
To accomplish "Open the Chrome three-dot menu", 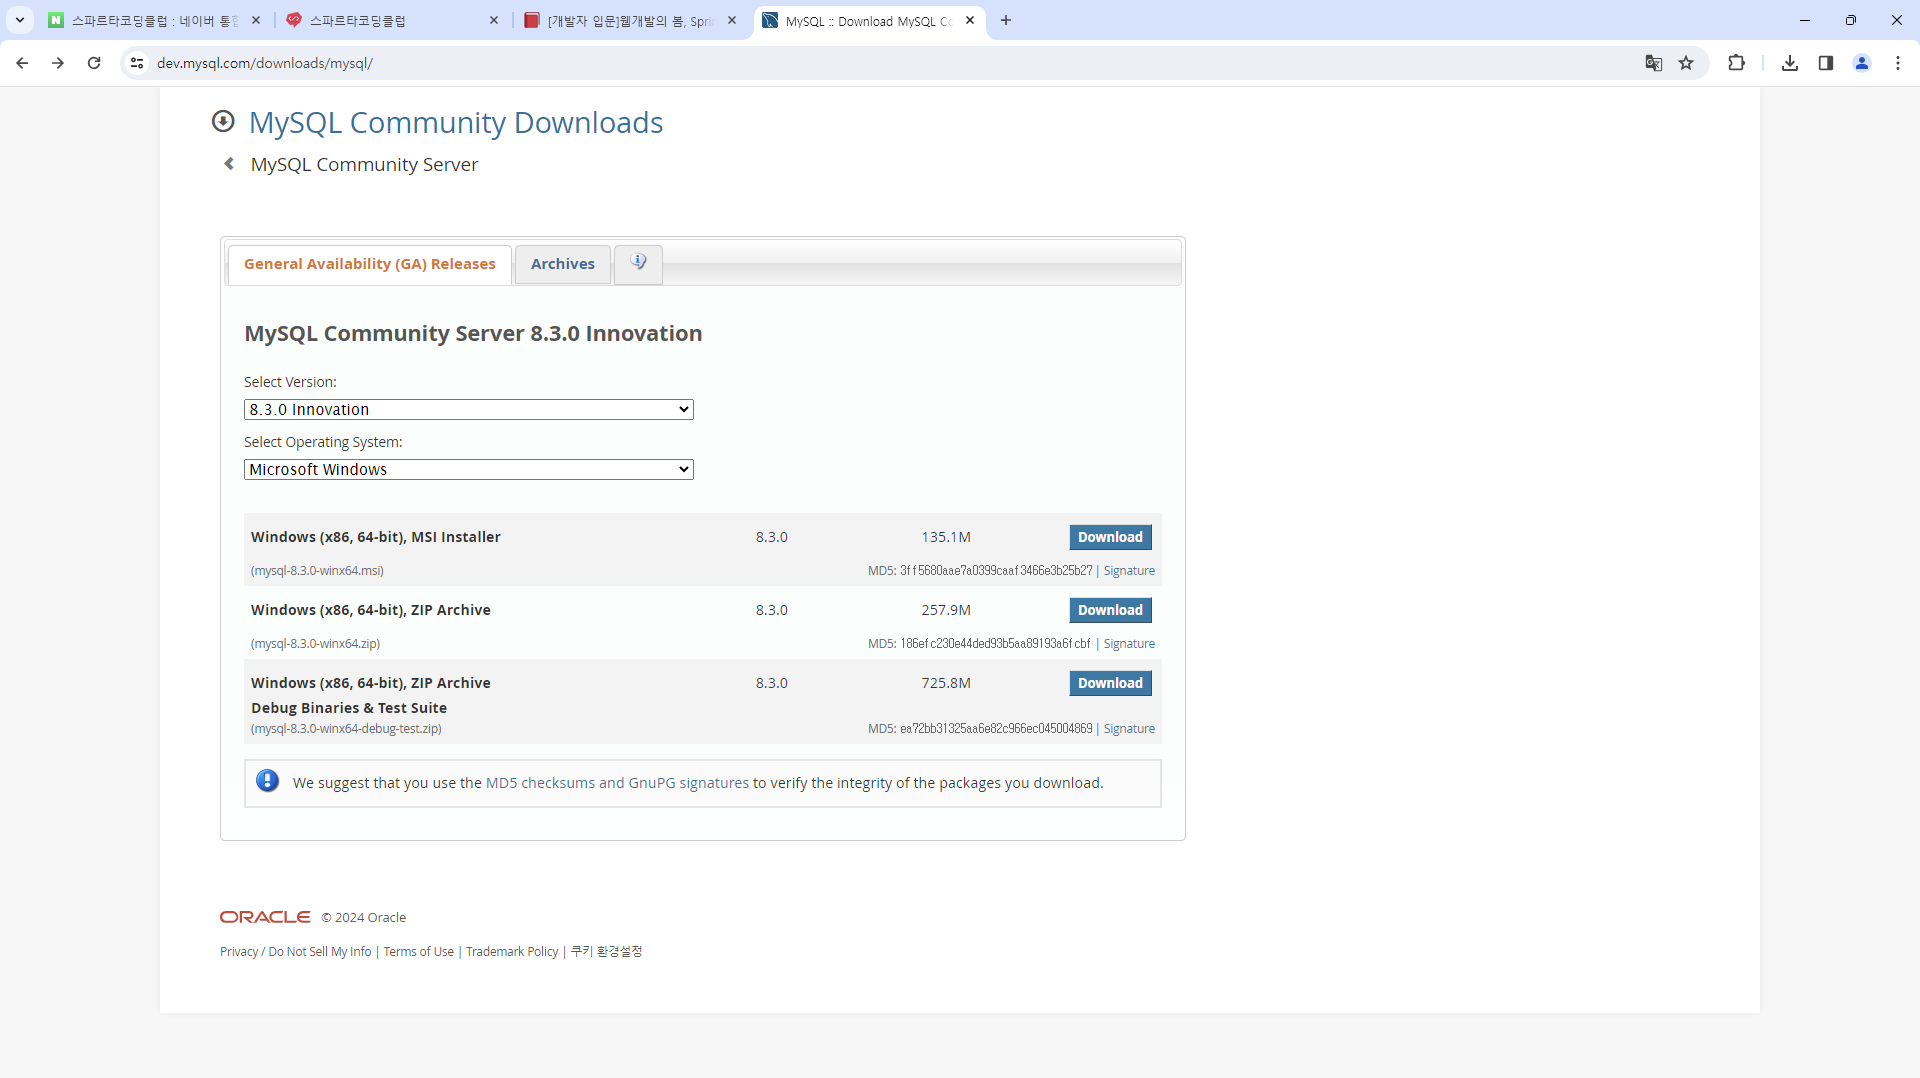I will (1898, 63).
